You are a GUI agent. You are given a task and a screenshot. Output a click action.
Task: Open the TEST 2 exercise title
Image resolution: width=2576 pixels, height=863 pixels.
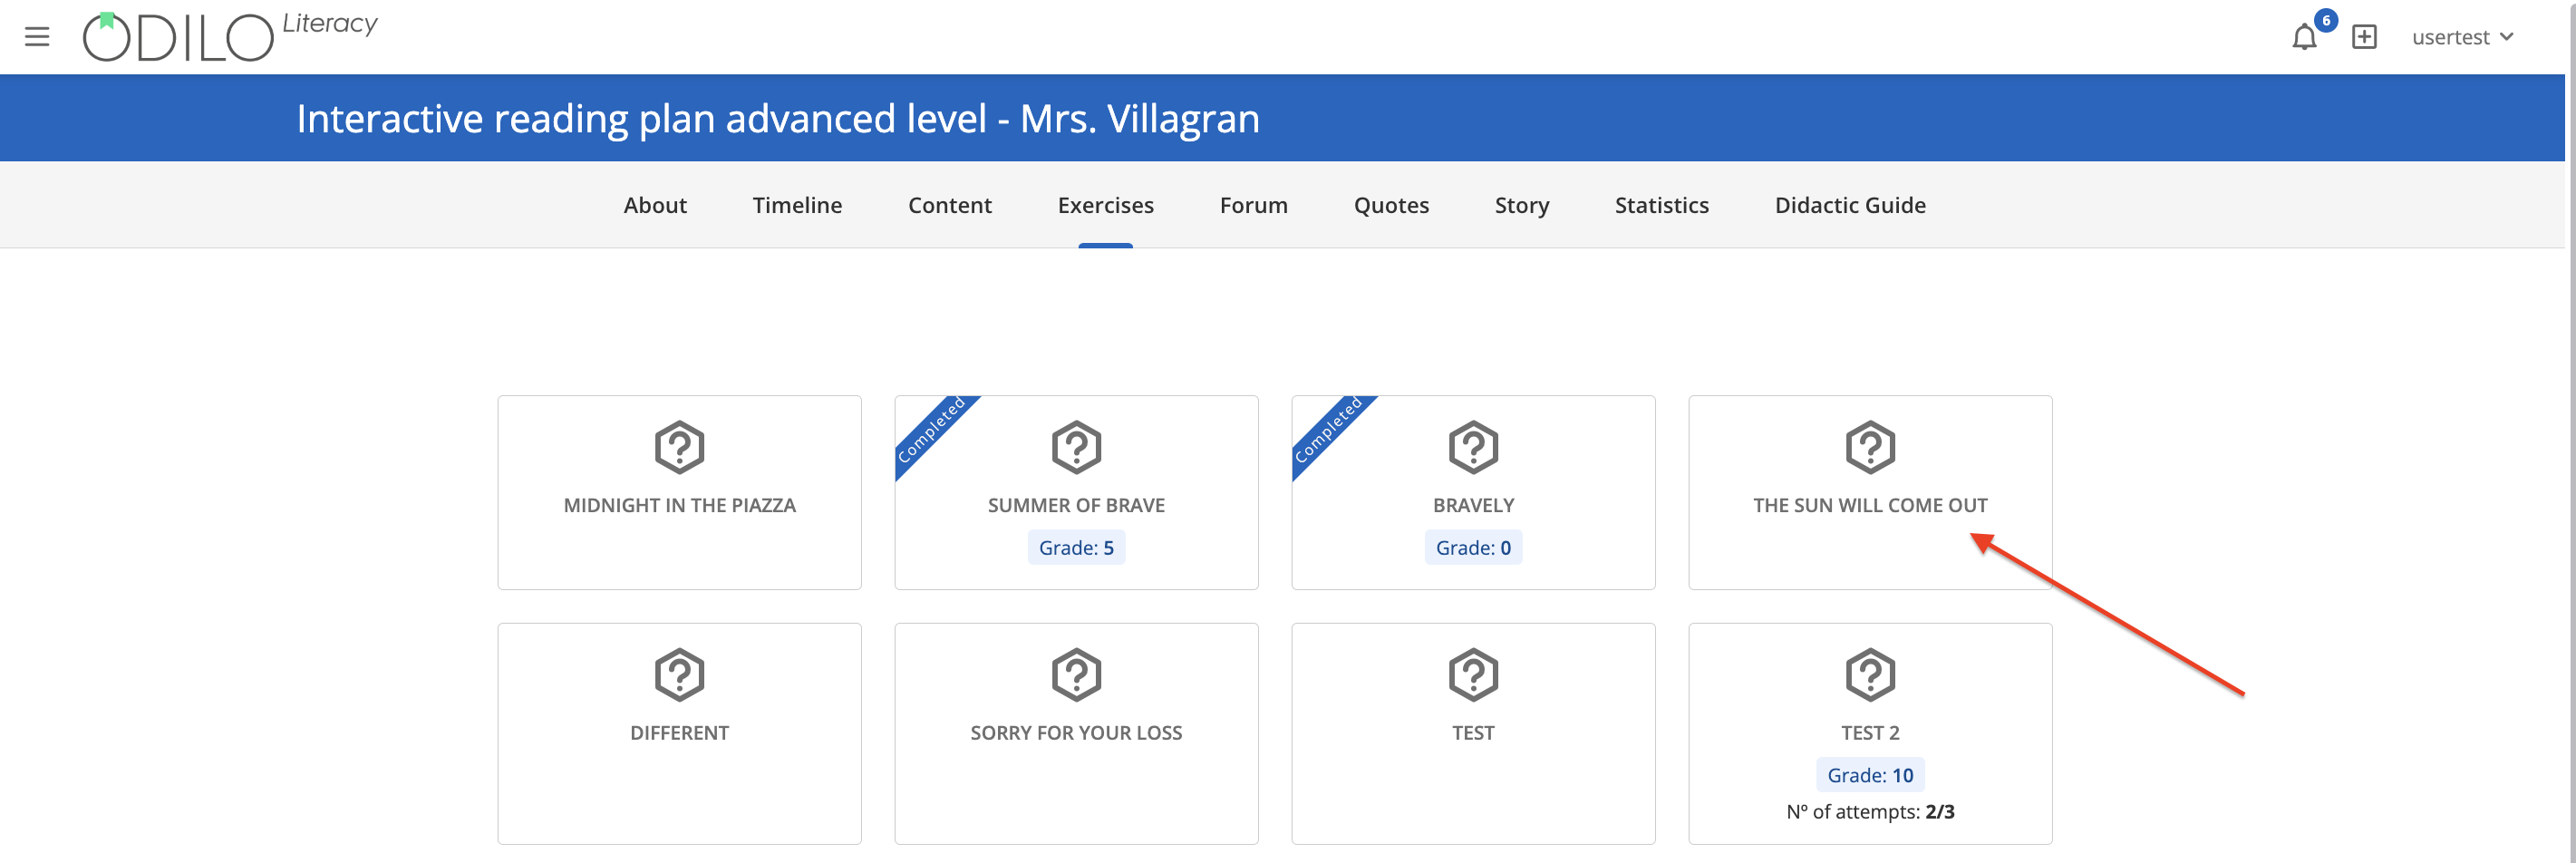click(x=1870, y=733)
